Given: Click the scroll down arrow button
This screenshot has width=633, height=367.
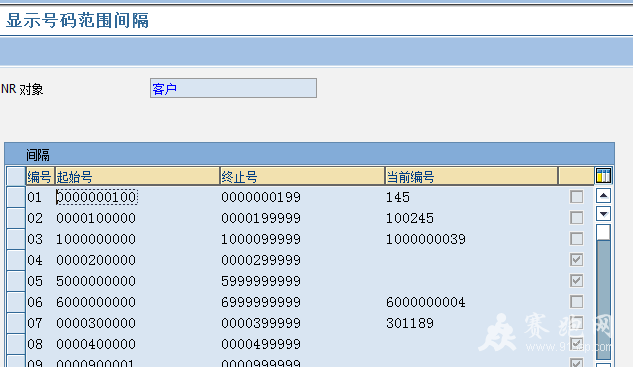Looking at the screenshot, I should (x=603, y=214).
